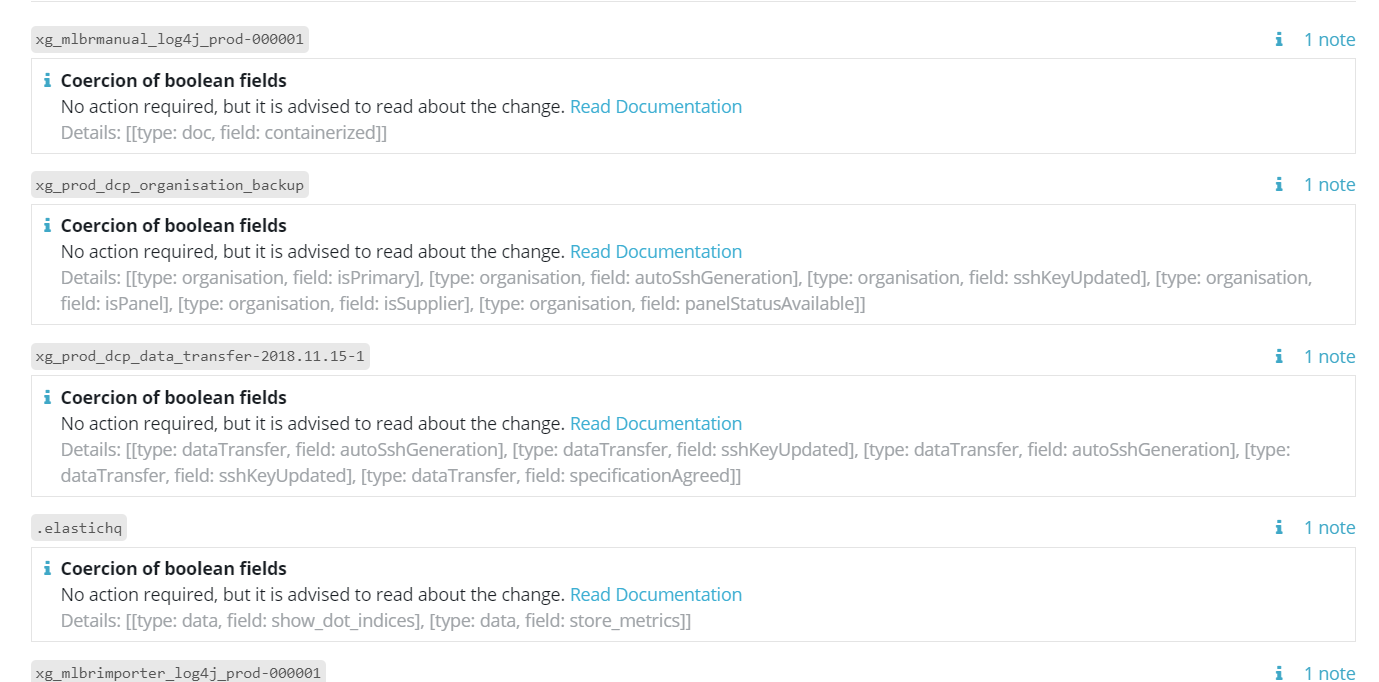The image size is (1379, 682).
Task: Open Read Documentation link for organisation backup index
Action: 655,252
